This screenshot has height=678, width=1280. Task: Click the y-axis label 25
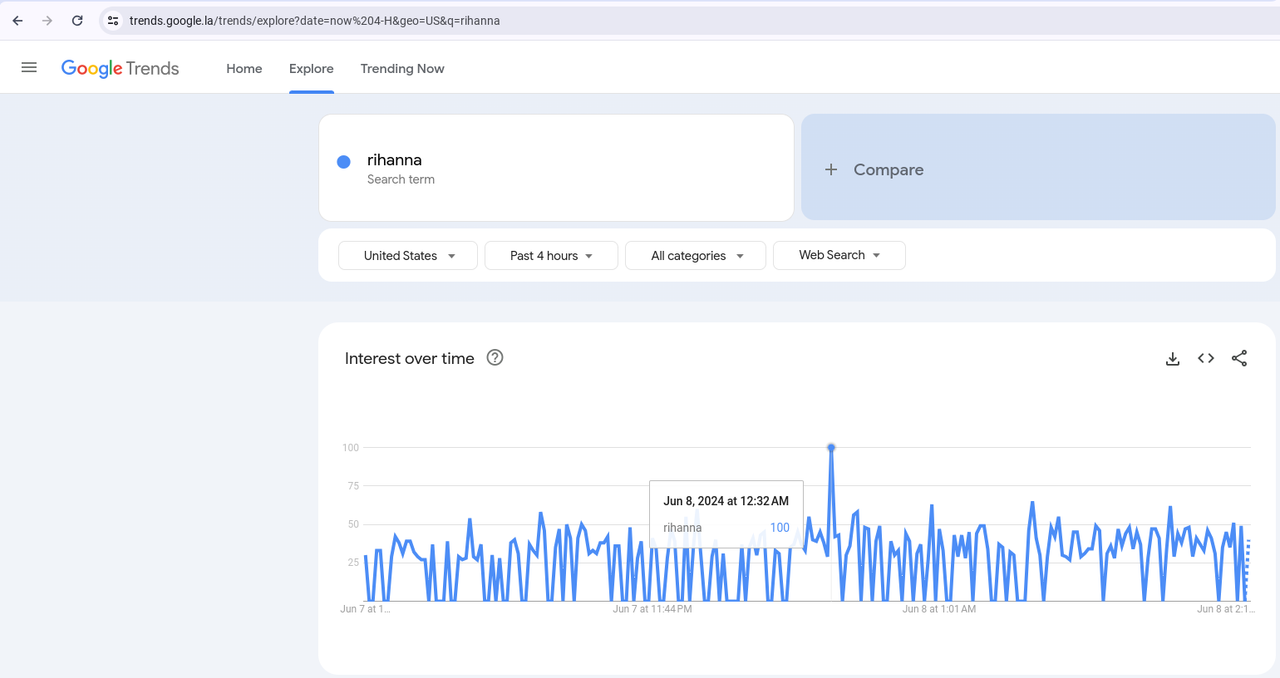pyautogui.click(x=352, y=562)
